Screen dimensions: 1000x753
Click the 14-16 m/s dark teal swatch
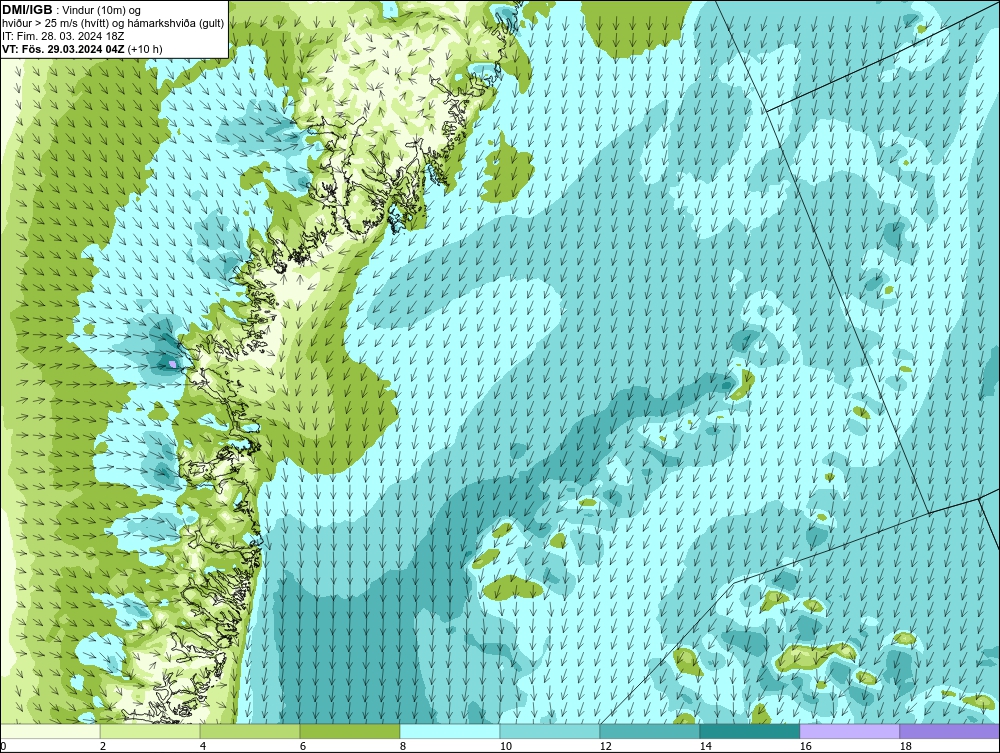click(749, 731)
